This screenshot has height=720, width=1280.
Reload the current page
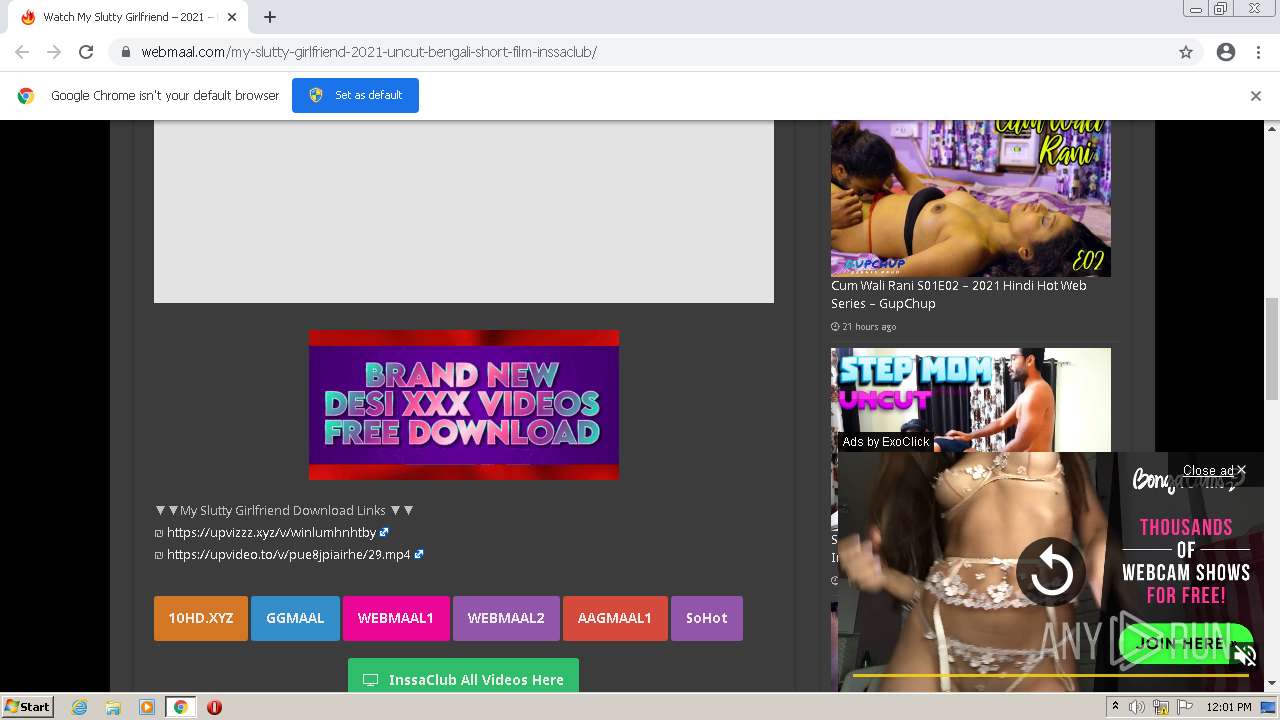coord(86,52)
